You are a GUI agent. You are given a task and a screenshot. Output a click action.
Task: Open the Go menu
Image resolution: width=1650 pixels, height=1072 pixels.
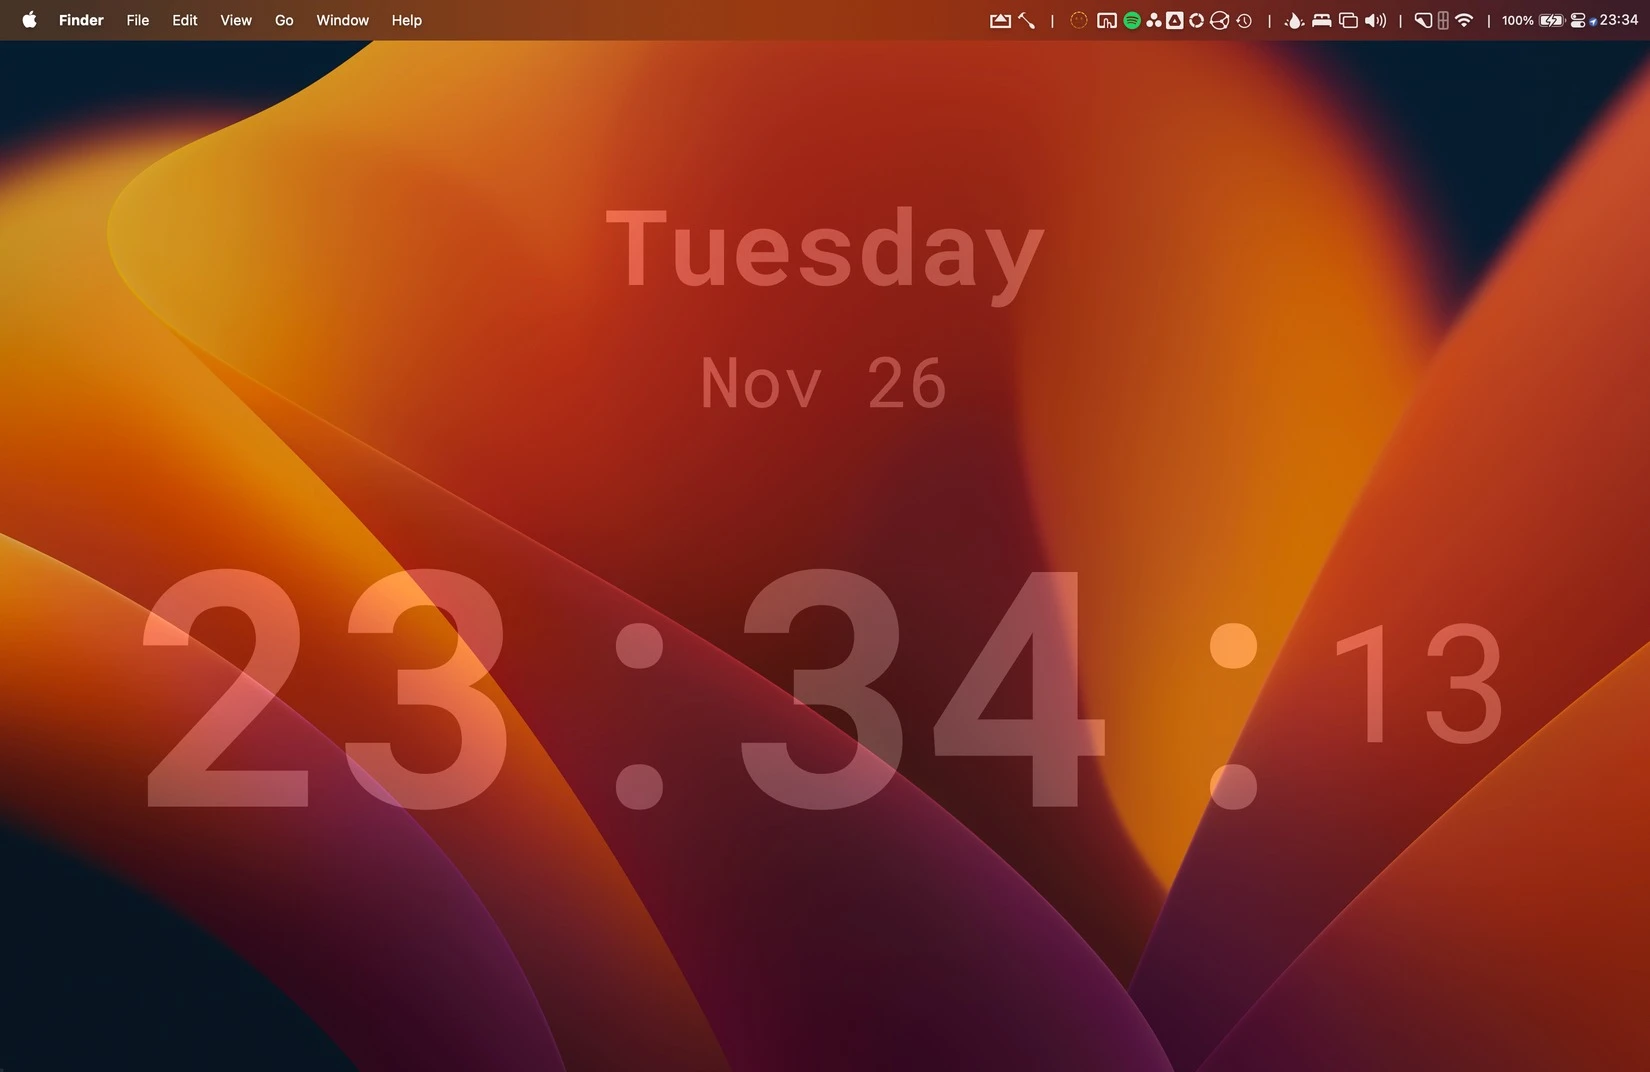tap(284, 20)
